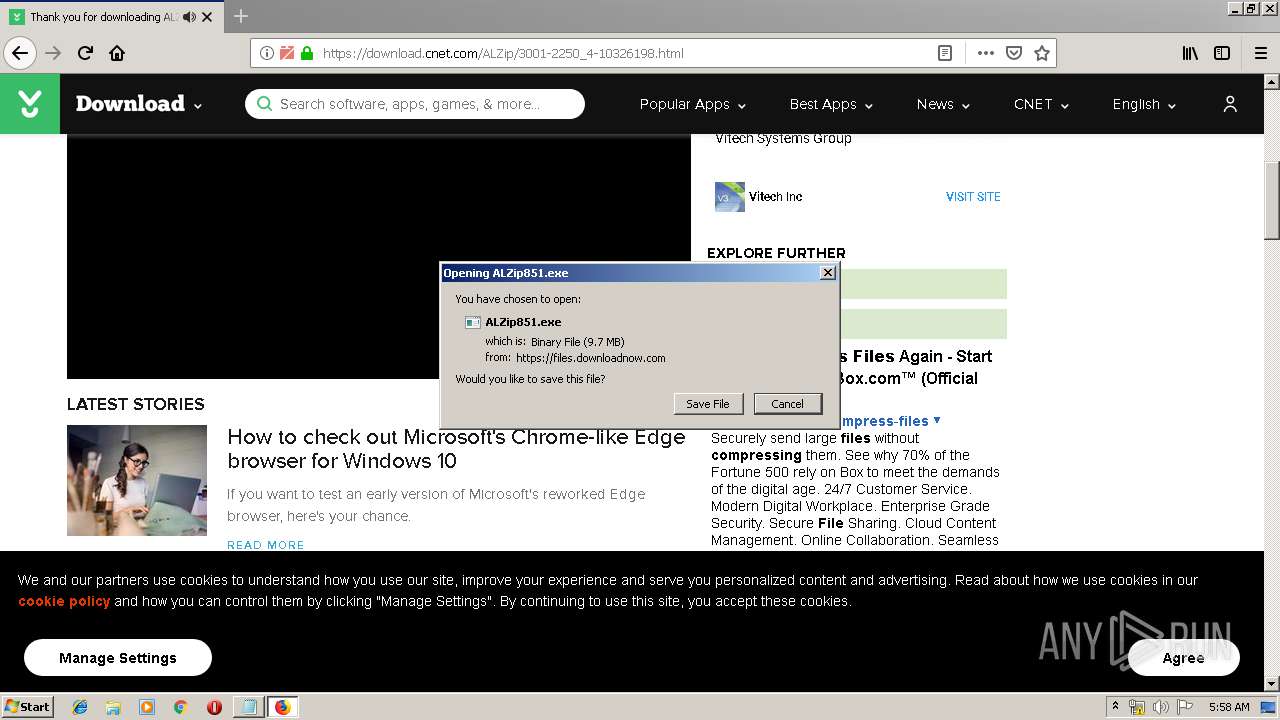The height and width of the screenshot is (720, 1280).
Task: Show site information icon in address bar
Action: coord(267,53)
